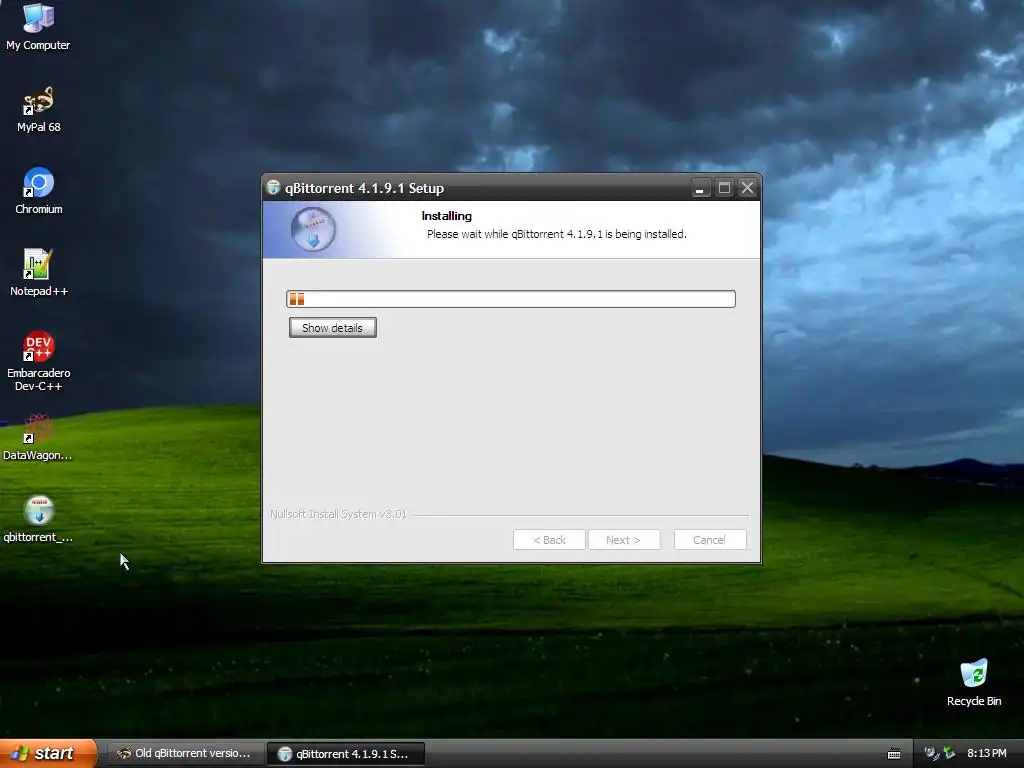Select the qbittorrent installer file icon

(38, 519)
